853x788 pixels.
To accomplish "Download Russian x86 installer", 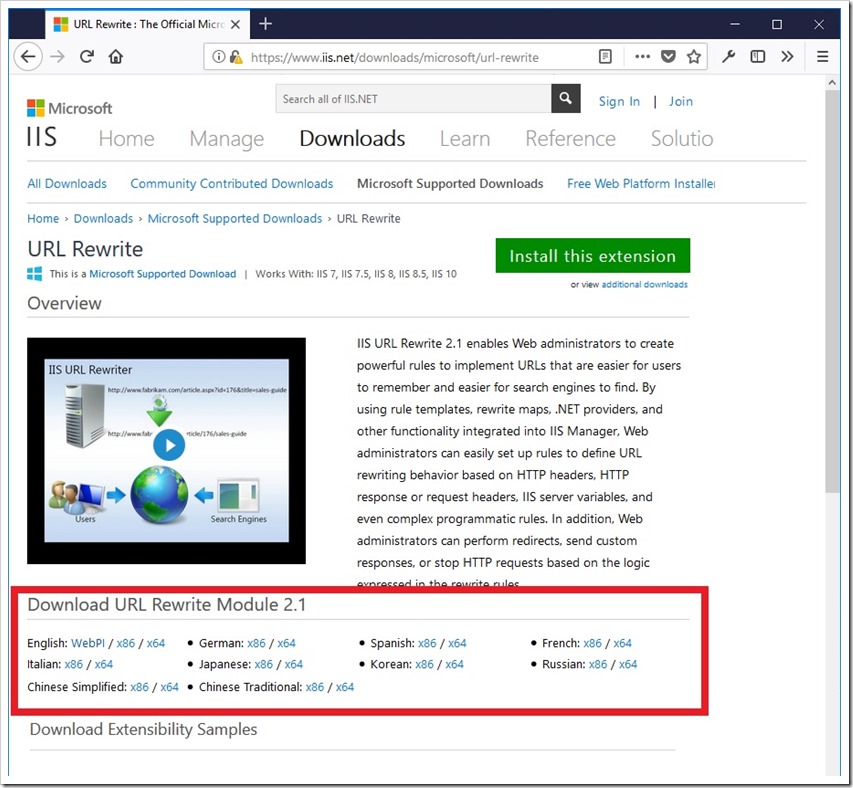I will coord(598,665).
